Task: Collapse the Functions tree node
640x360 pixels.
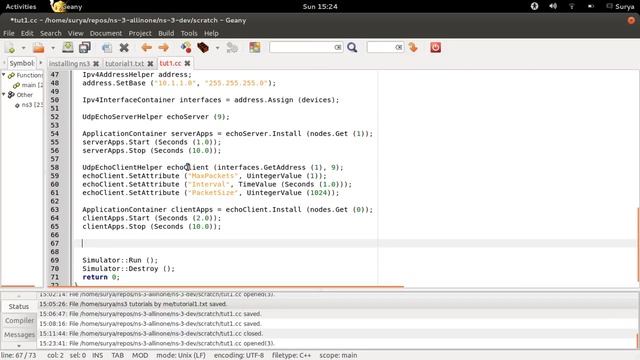Action: tap(4, 75)
